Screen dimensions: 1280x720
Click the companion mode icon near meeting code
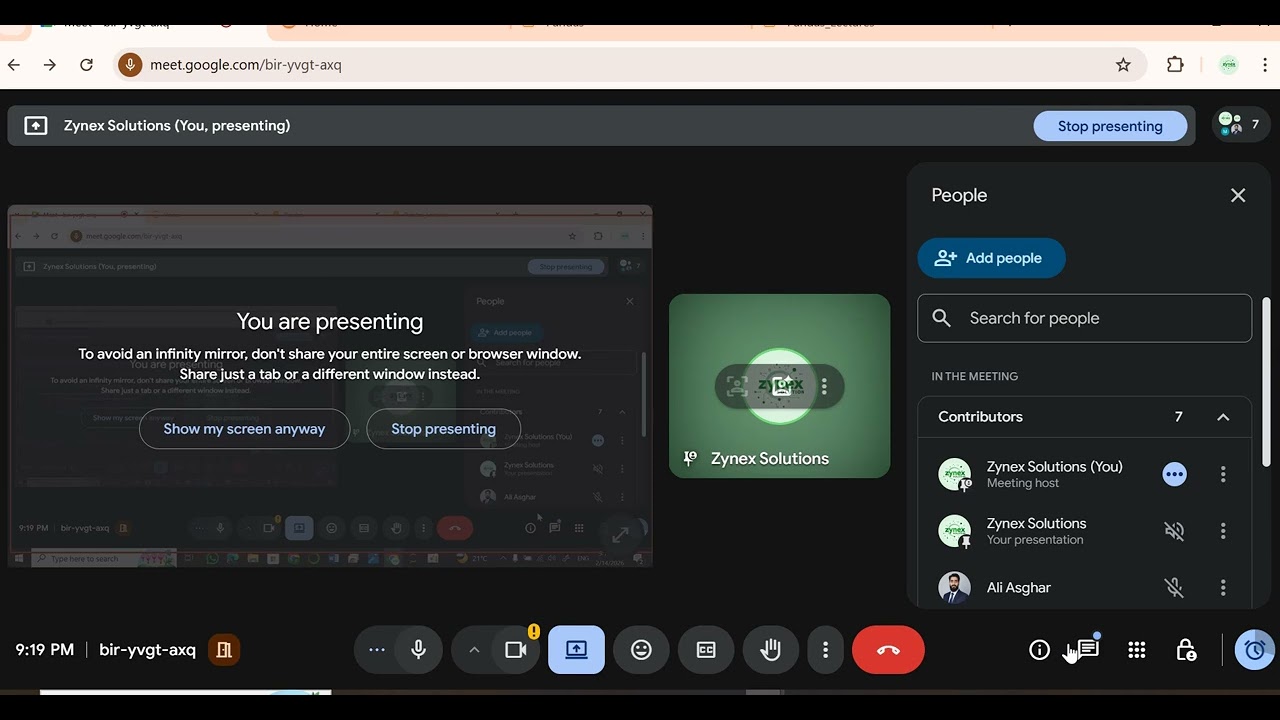coord(224,650)
